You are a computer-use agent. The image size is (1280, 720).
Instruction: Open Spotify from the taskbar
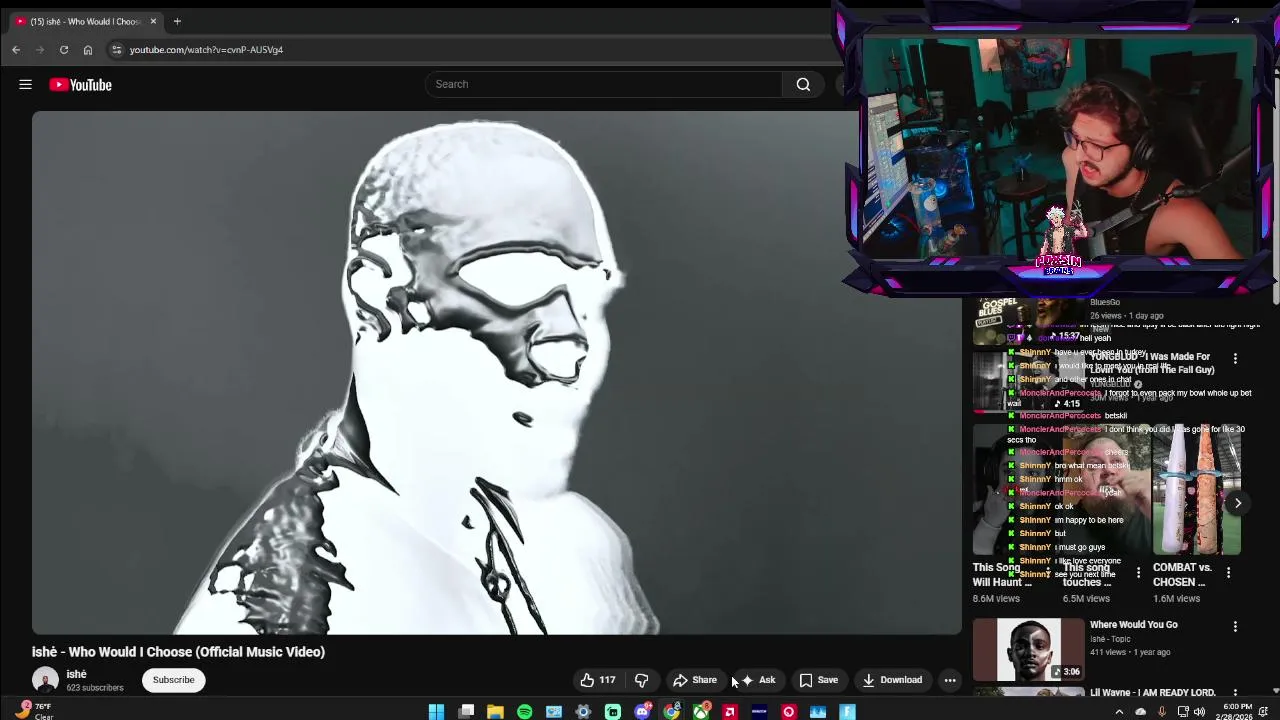pos(524,712)
